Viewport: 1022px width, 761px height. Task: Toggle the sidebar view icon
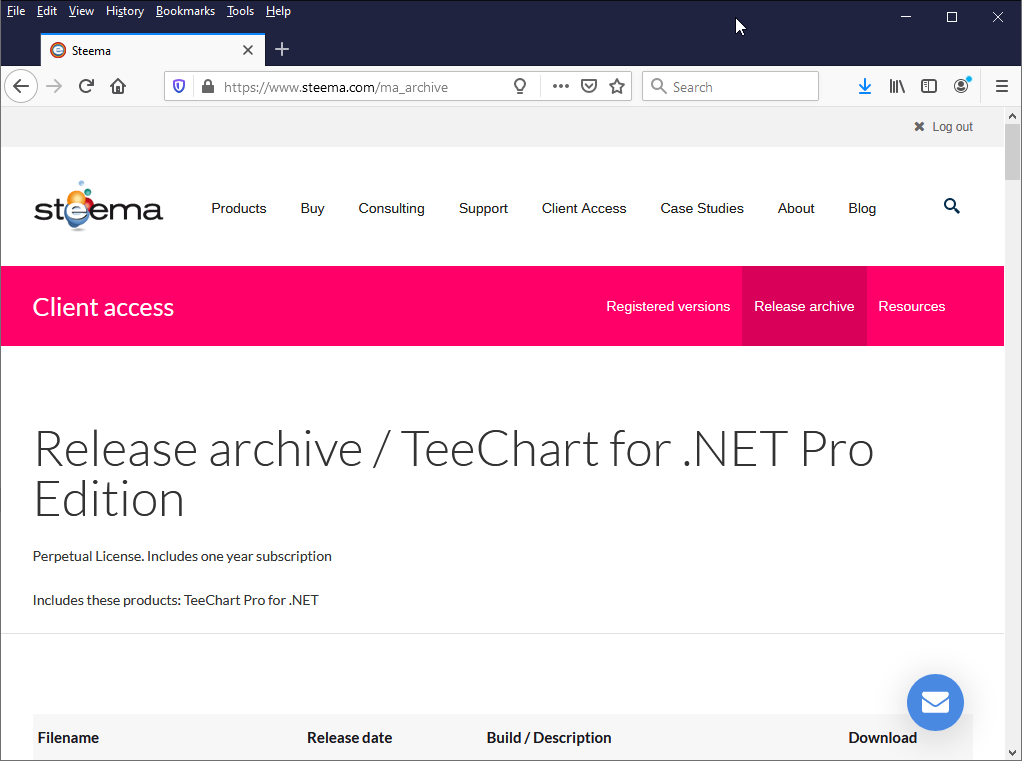click(x=929, y=86)
